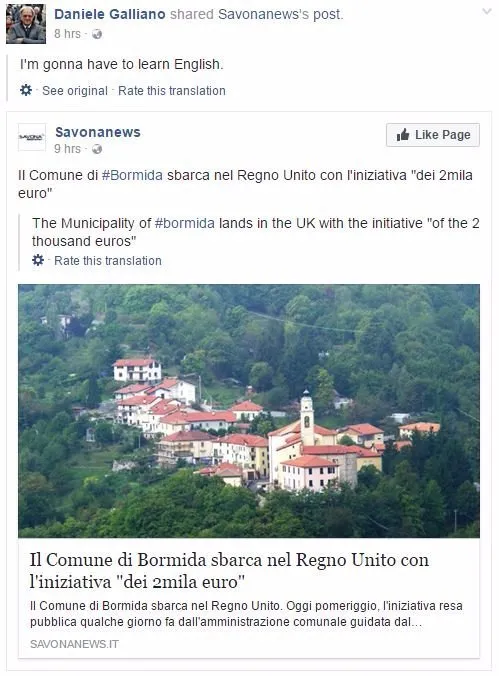Click the SAVONANEWS.IT source link
The image size is (499, 676).
coord(74,644)
